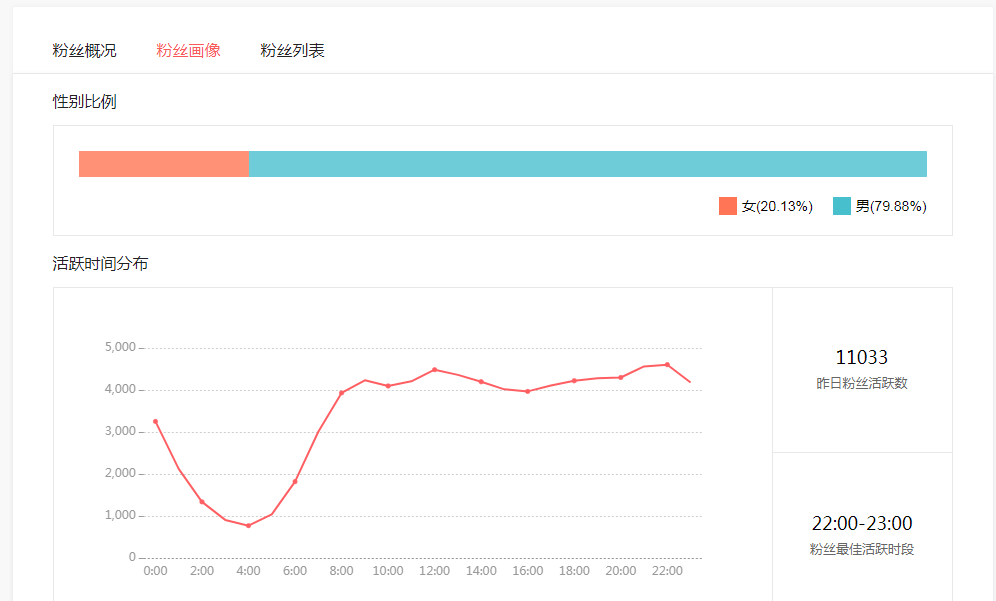Viewport: 996px width, 601px height.
Task: Click the 8:00 data point on line
Action: [x=342, y=393]
